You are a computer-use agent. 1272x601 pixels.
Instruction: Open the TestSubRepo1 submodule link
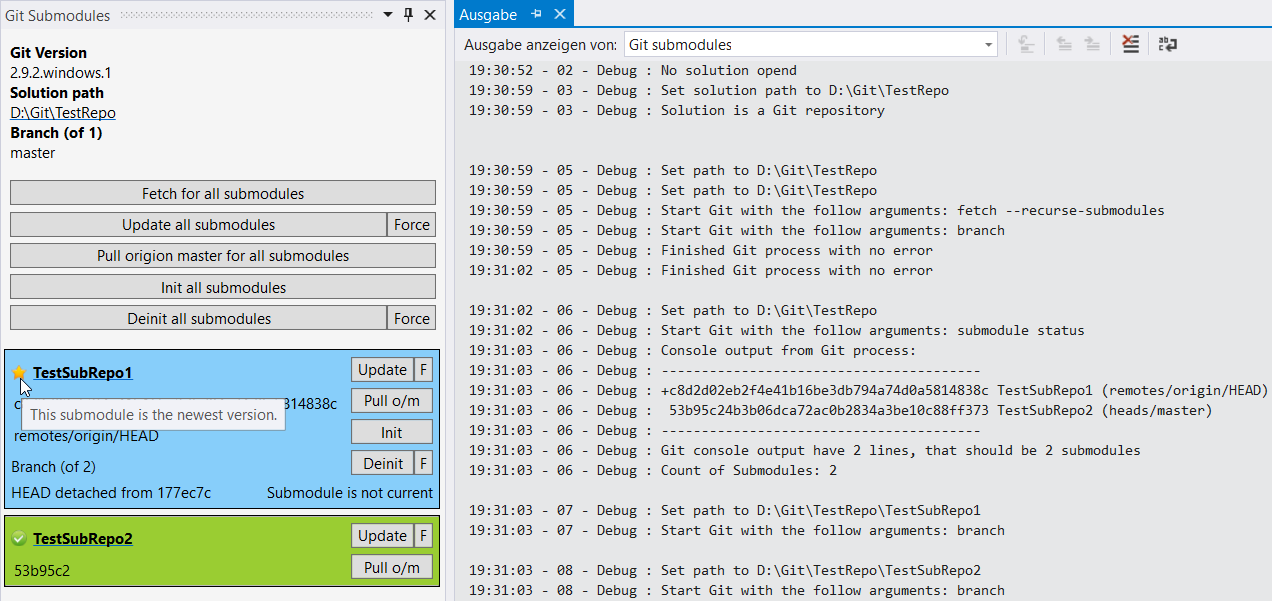point(83,373)
